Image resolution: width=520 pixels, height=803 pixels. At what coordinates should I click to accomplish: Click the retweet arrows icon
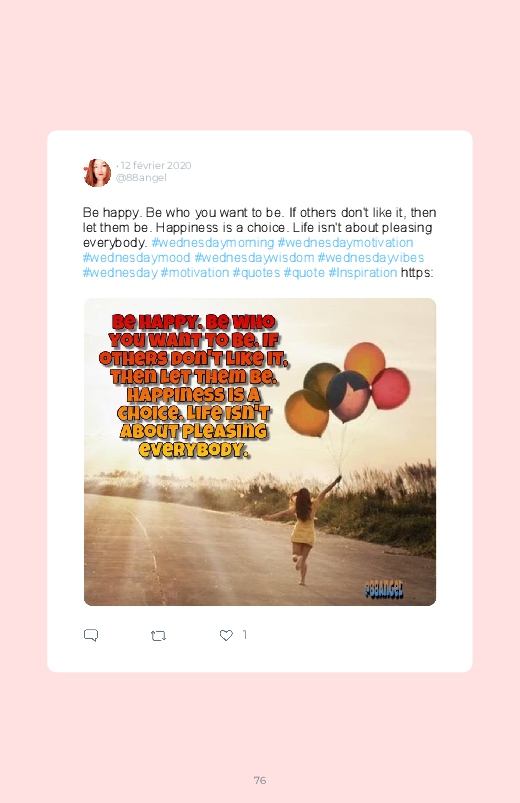click(x=158, y=636)
